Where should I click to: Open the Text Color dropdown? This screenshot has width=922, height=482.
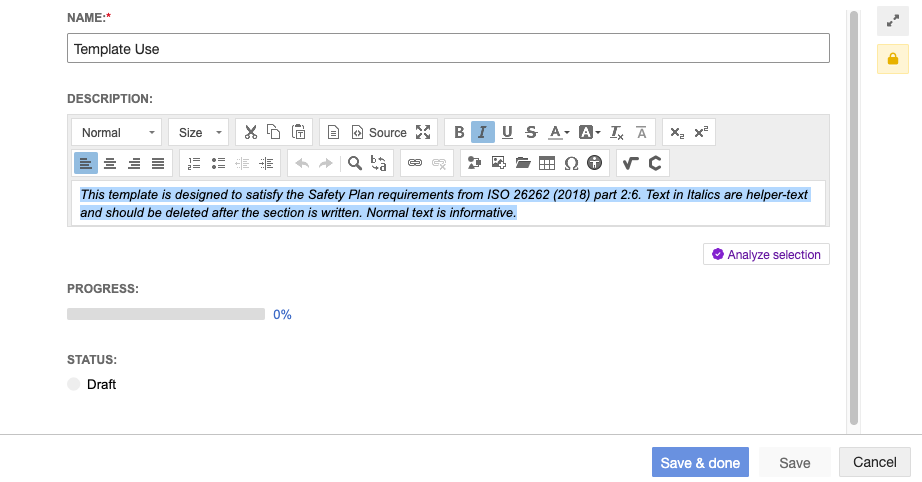pyautogui.click(x=558, y=132)
